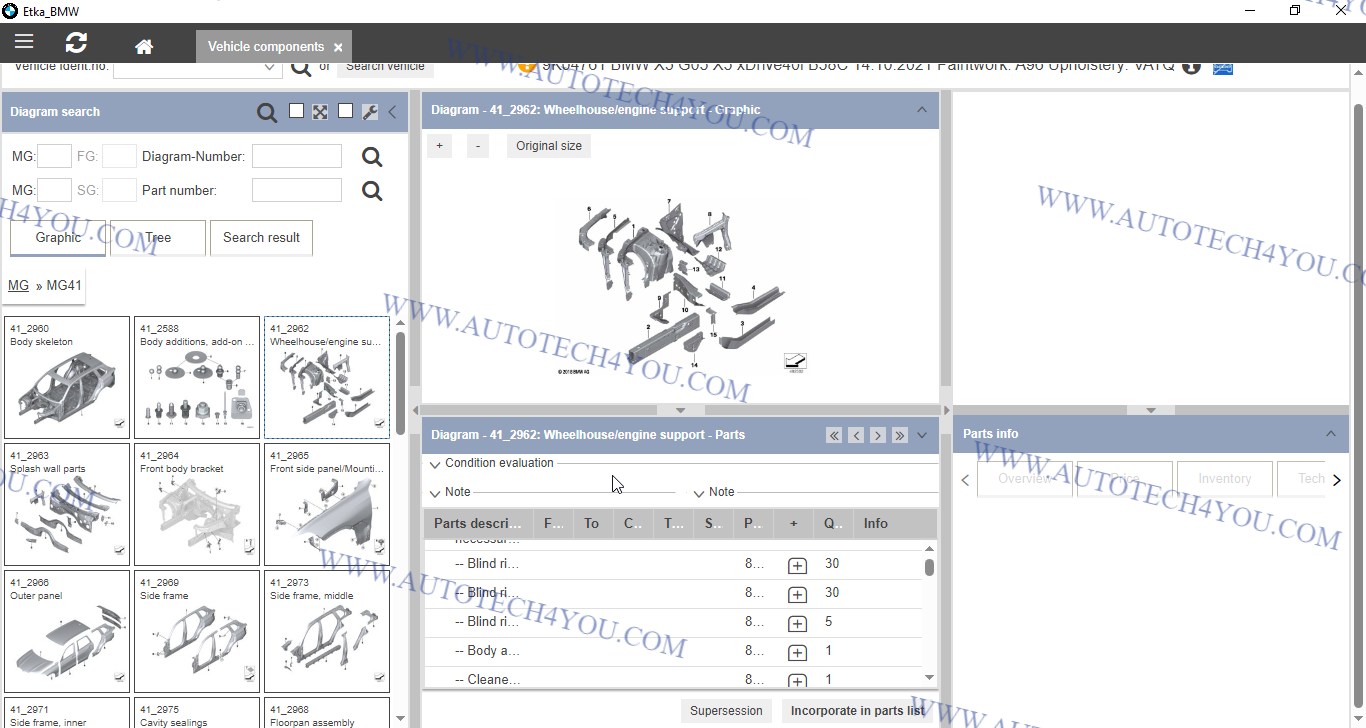Add the first Blind rivet row with plus icon
Screen dimensions: 1366x728
797,566
